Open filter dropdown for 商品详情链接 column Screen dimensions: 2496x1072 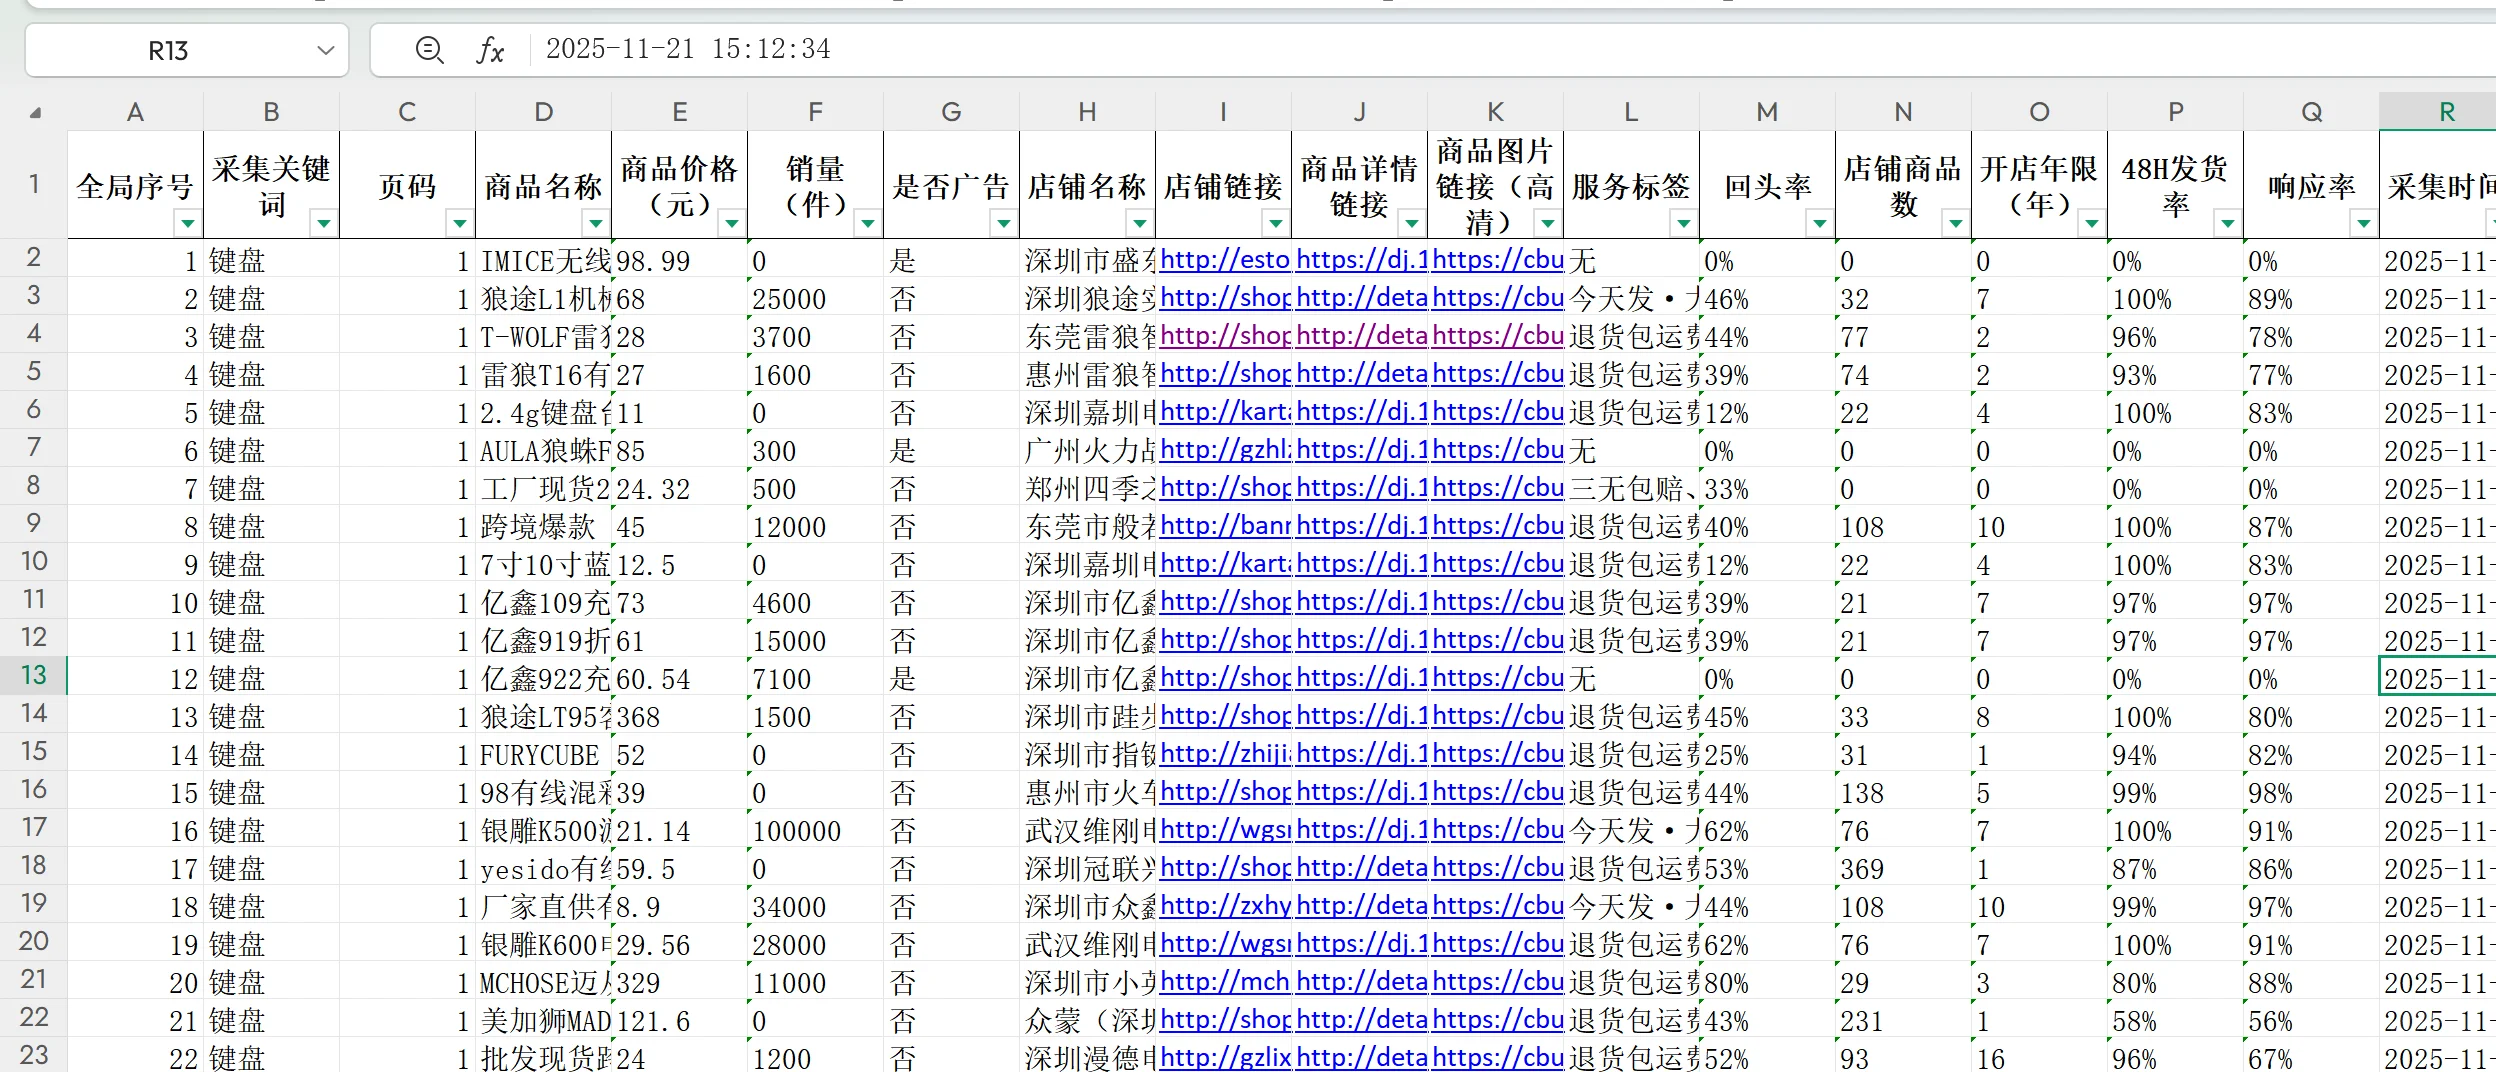(x=1411, y=223)
